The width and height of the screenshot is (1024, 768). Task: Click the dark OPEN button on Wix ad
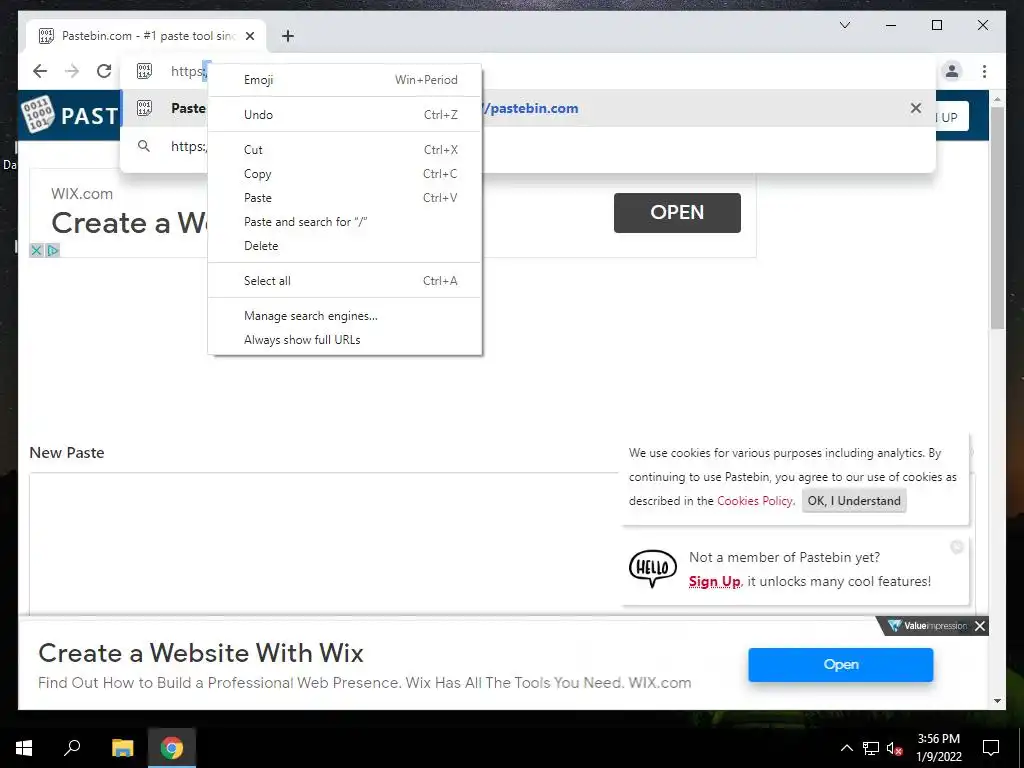click(677, 213)
